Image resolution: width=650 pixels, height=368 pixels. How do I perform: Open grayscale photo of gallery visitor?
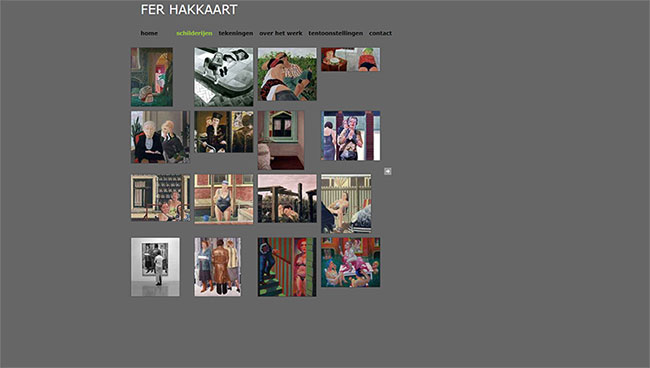tap(155, 267)
